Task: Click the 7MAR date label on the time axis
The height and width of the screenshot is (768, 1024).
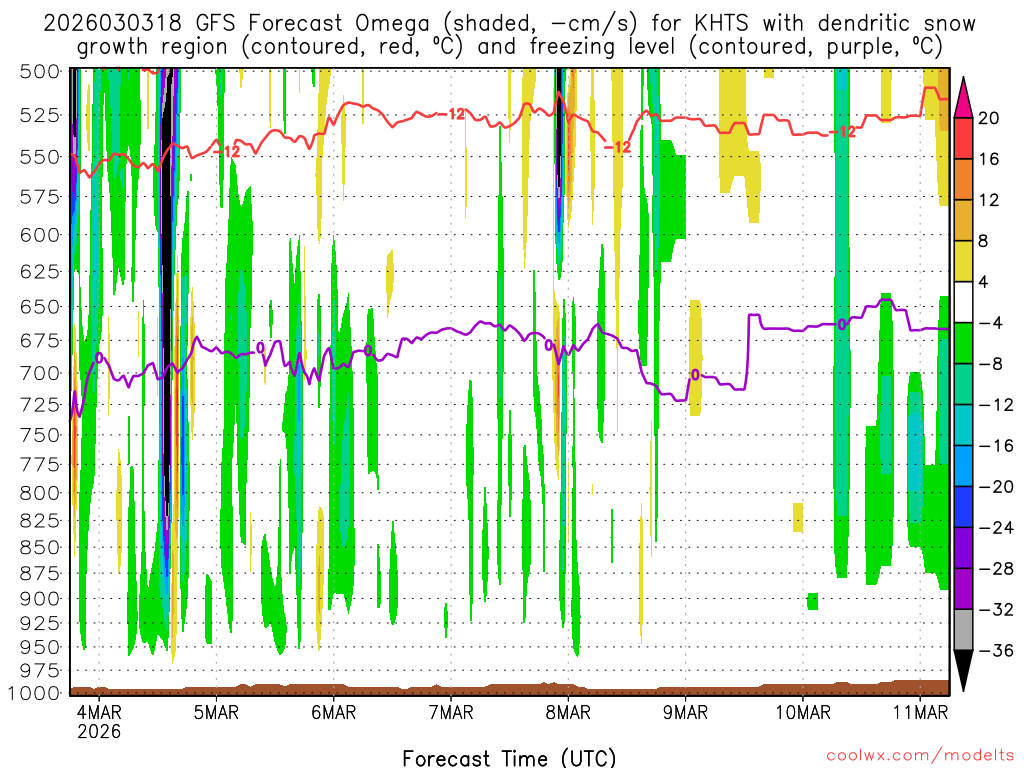Action: 451,712
